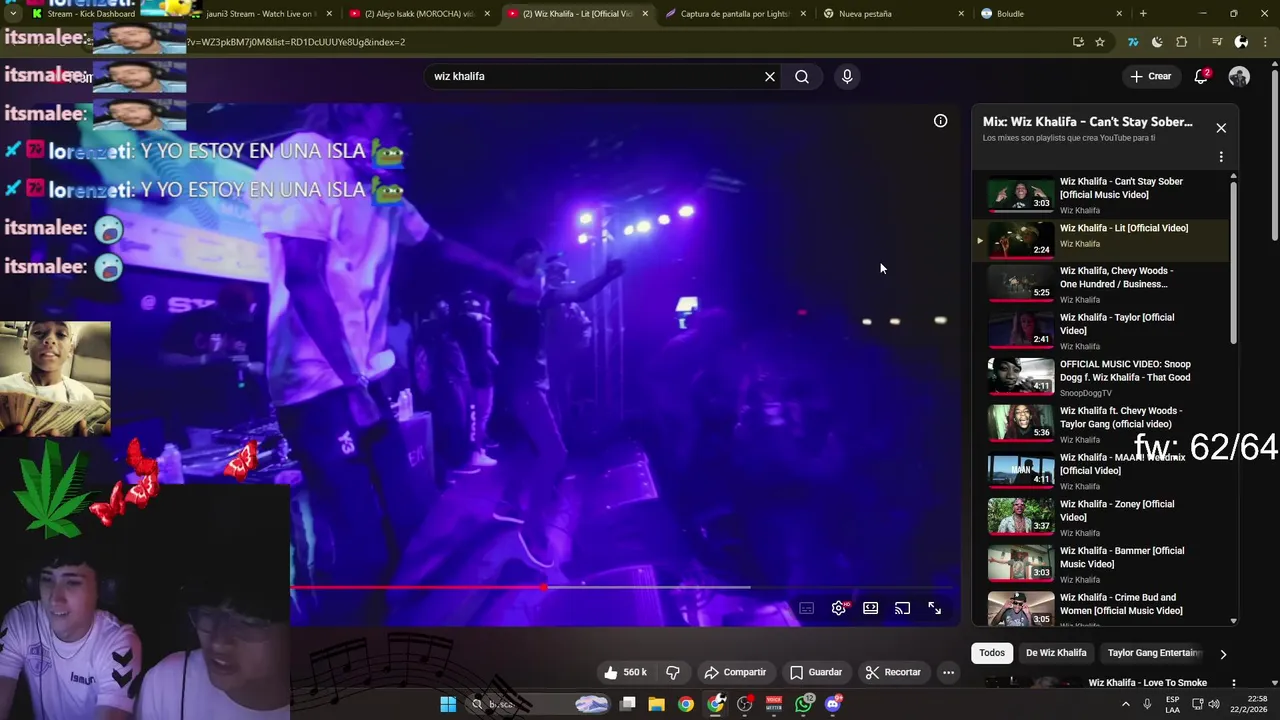Screen dimensions: 1280x720
Task: Switch to the jauni3 Stream tab
Action: point(262,14)
